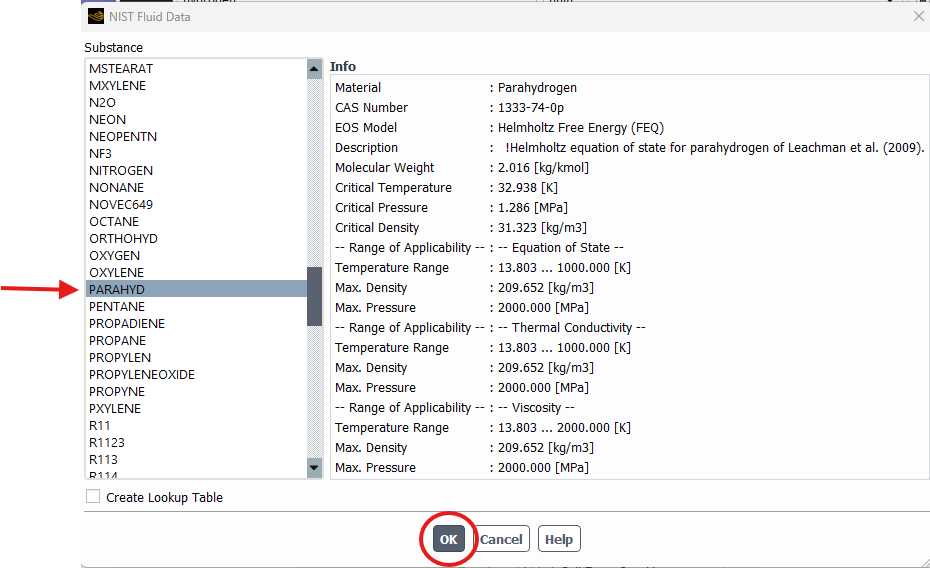Select NEON substance
Image resolution: width=930 pixels, height=568 pixels.
pos(196,120)
